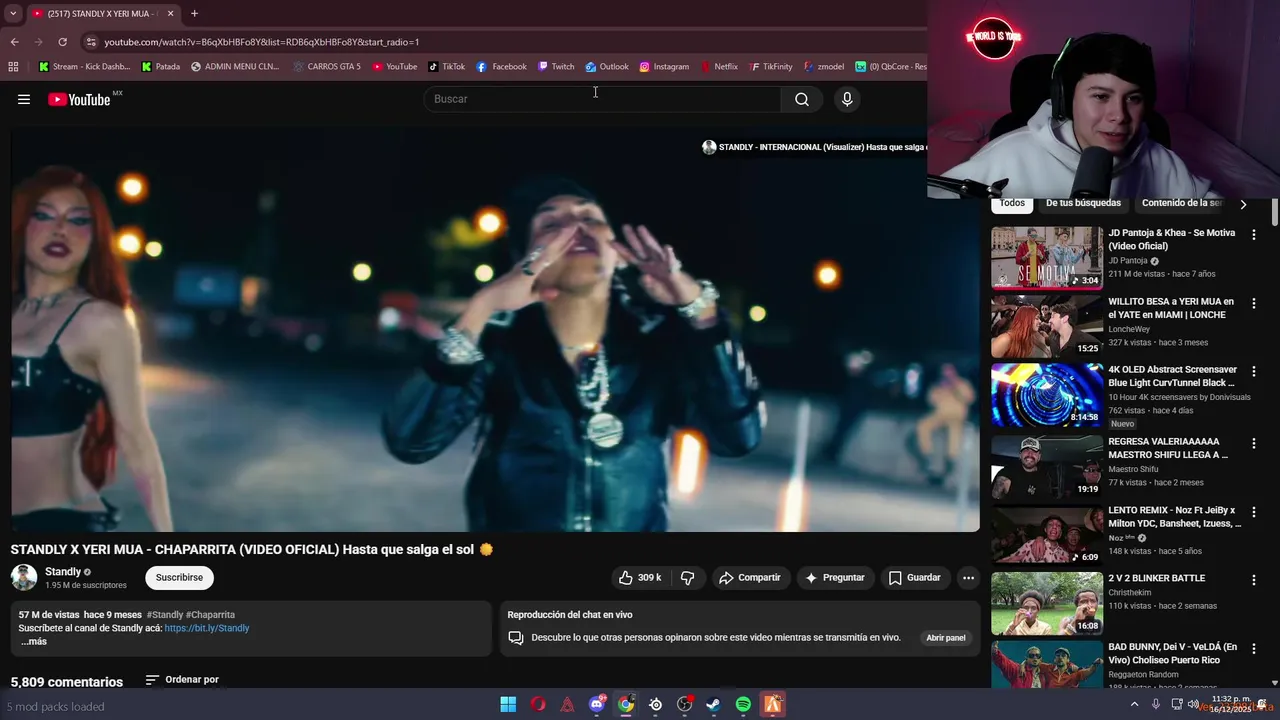Click the Standly channel avatar

pos(24,577)
